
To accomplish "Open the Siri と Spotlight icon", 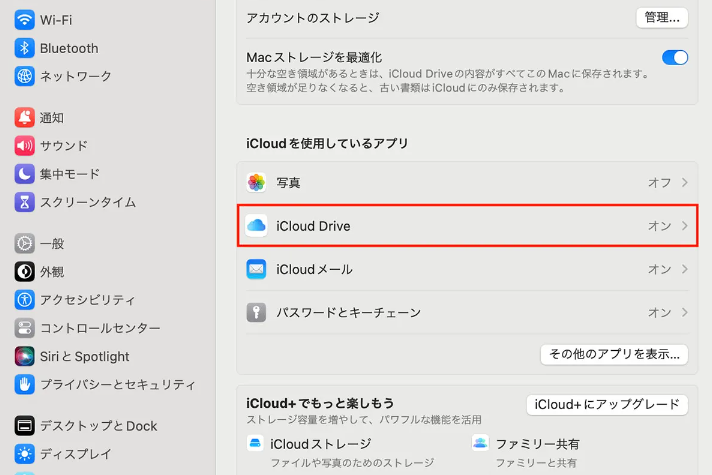I will [24, 356].
